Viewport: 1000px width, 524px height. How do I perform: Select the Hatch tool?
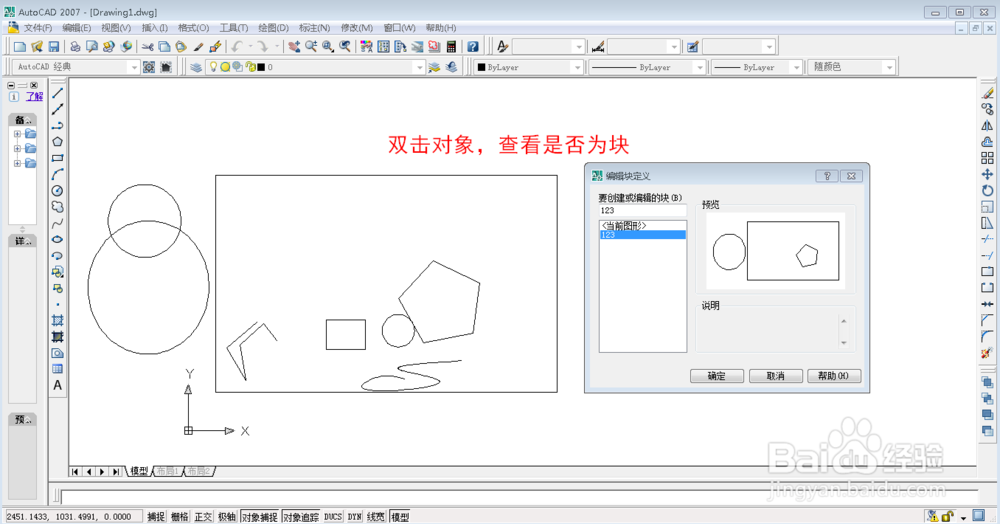(x=57, y=320)
